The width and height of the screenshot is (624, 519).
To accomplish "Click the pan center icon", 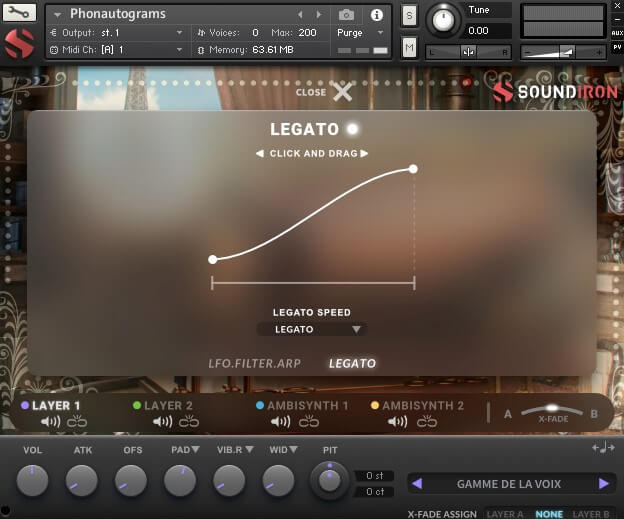I will click(x=468, y=52).
